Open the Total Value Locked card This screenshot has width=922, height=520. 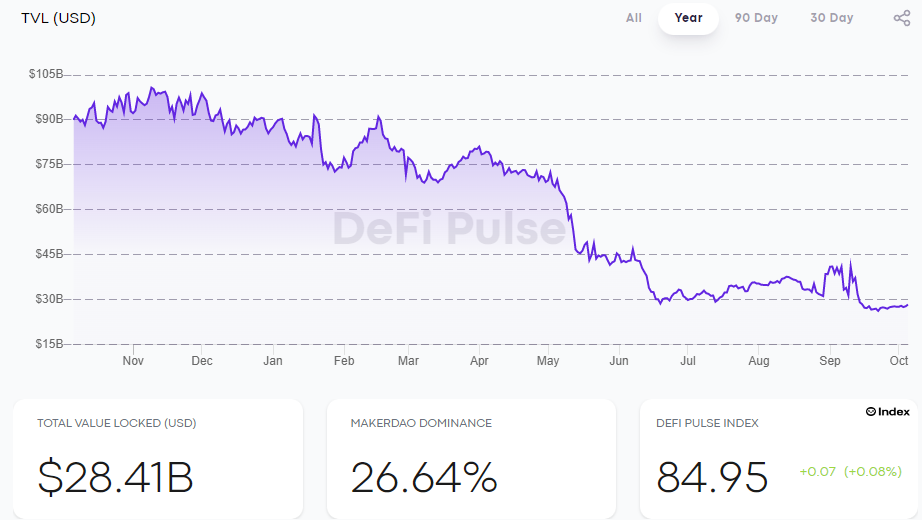click(157, 458)
